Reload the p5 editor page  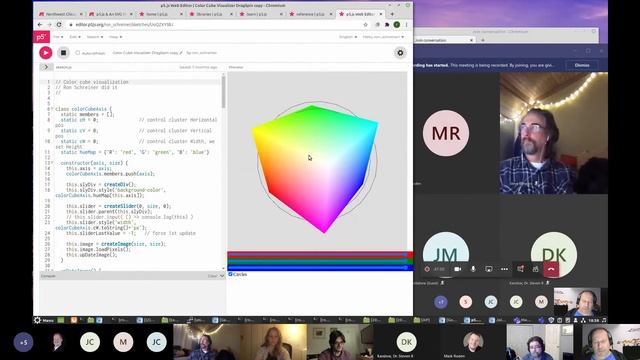(x=59, y=24)
